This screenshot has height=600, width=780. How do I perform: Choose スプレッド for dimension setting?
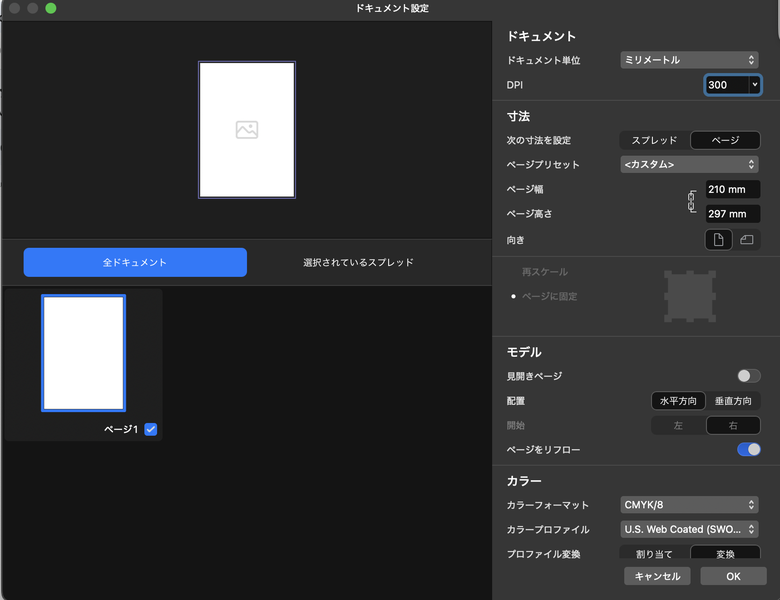[654, 140]
